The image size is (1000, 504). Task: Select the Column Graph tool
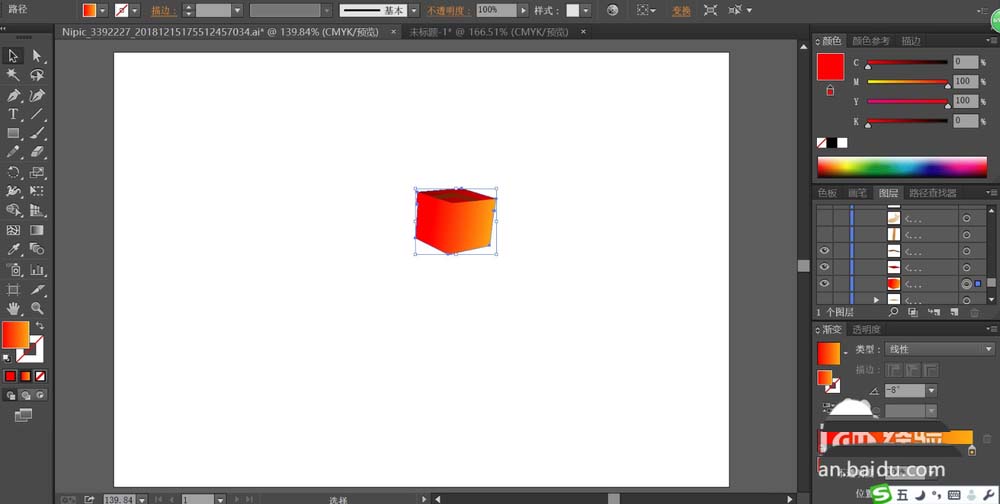point(36,270)
